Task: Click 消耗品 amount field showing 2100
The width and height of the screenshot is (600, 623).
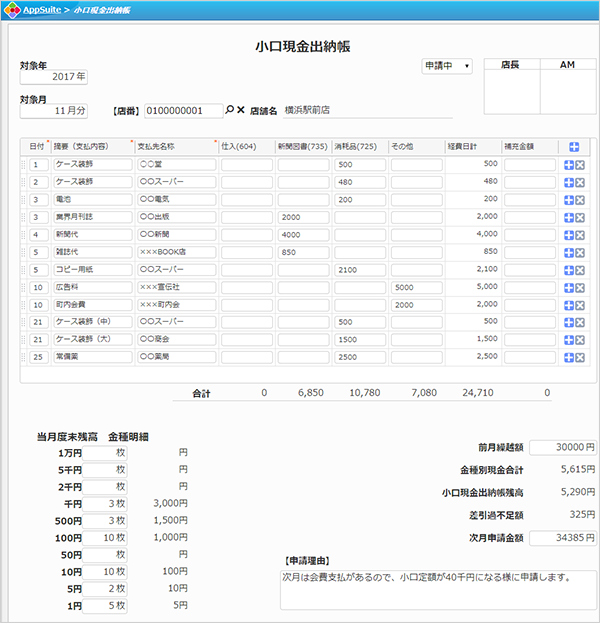Action: 360,270
